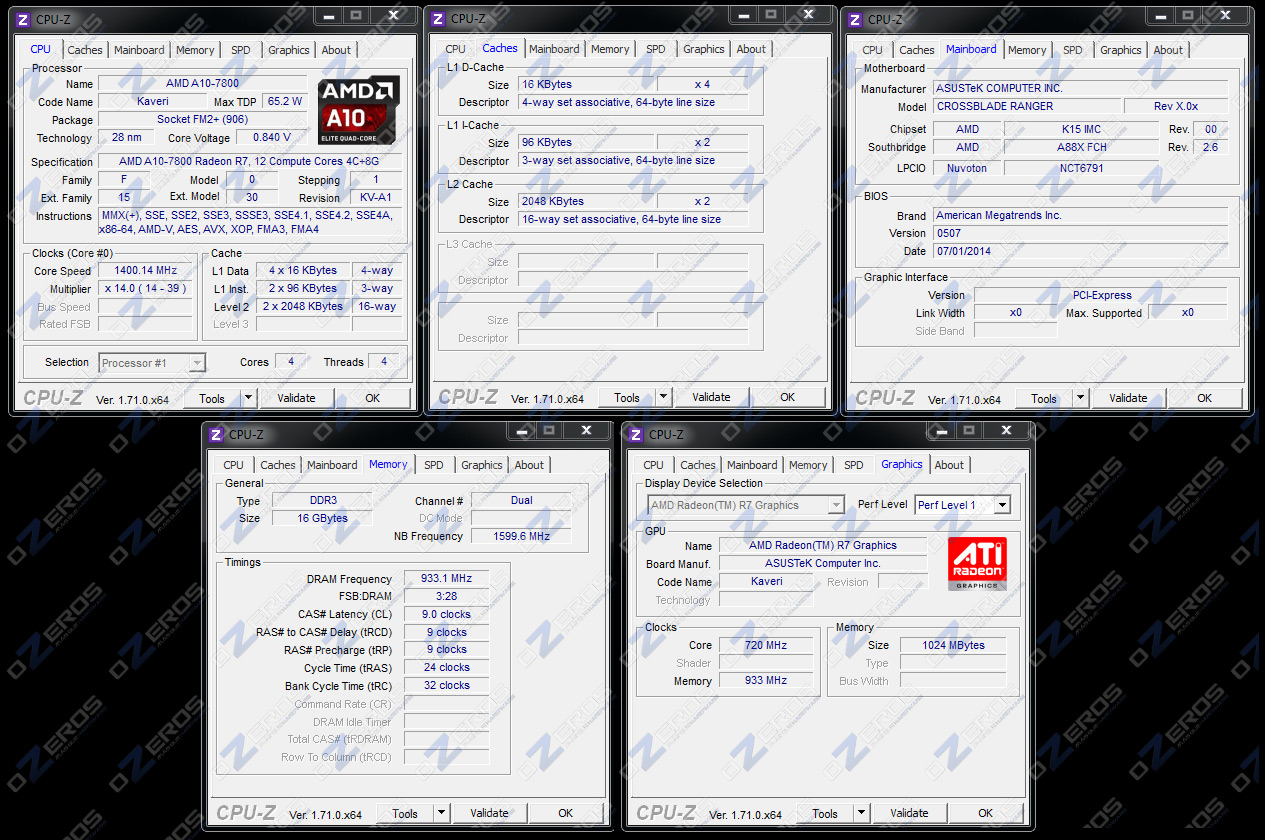
Task: Click the A88X FCH southbridge field
Action: click(1084, 147)
